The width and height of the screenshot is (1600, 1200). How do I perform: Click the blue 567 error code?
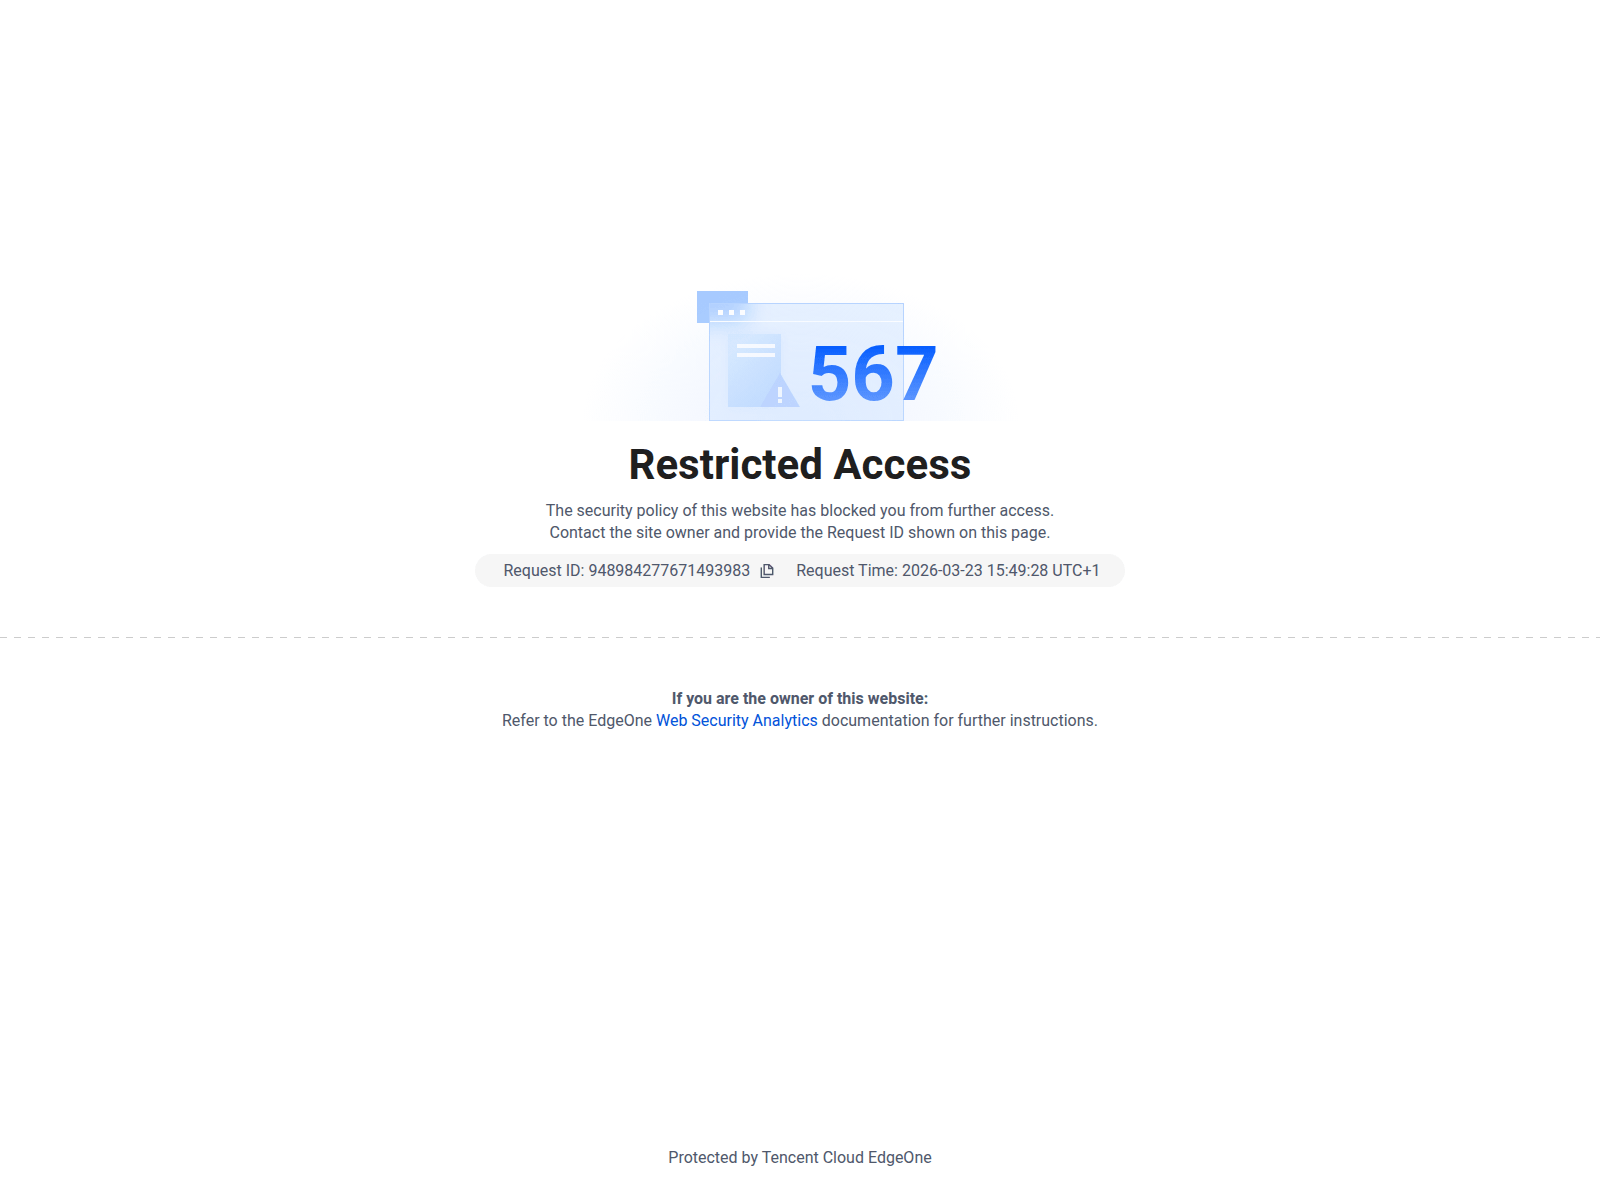pyautogui.click(x=873, y=373)
